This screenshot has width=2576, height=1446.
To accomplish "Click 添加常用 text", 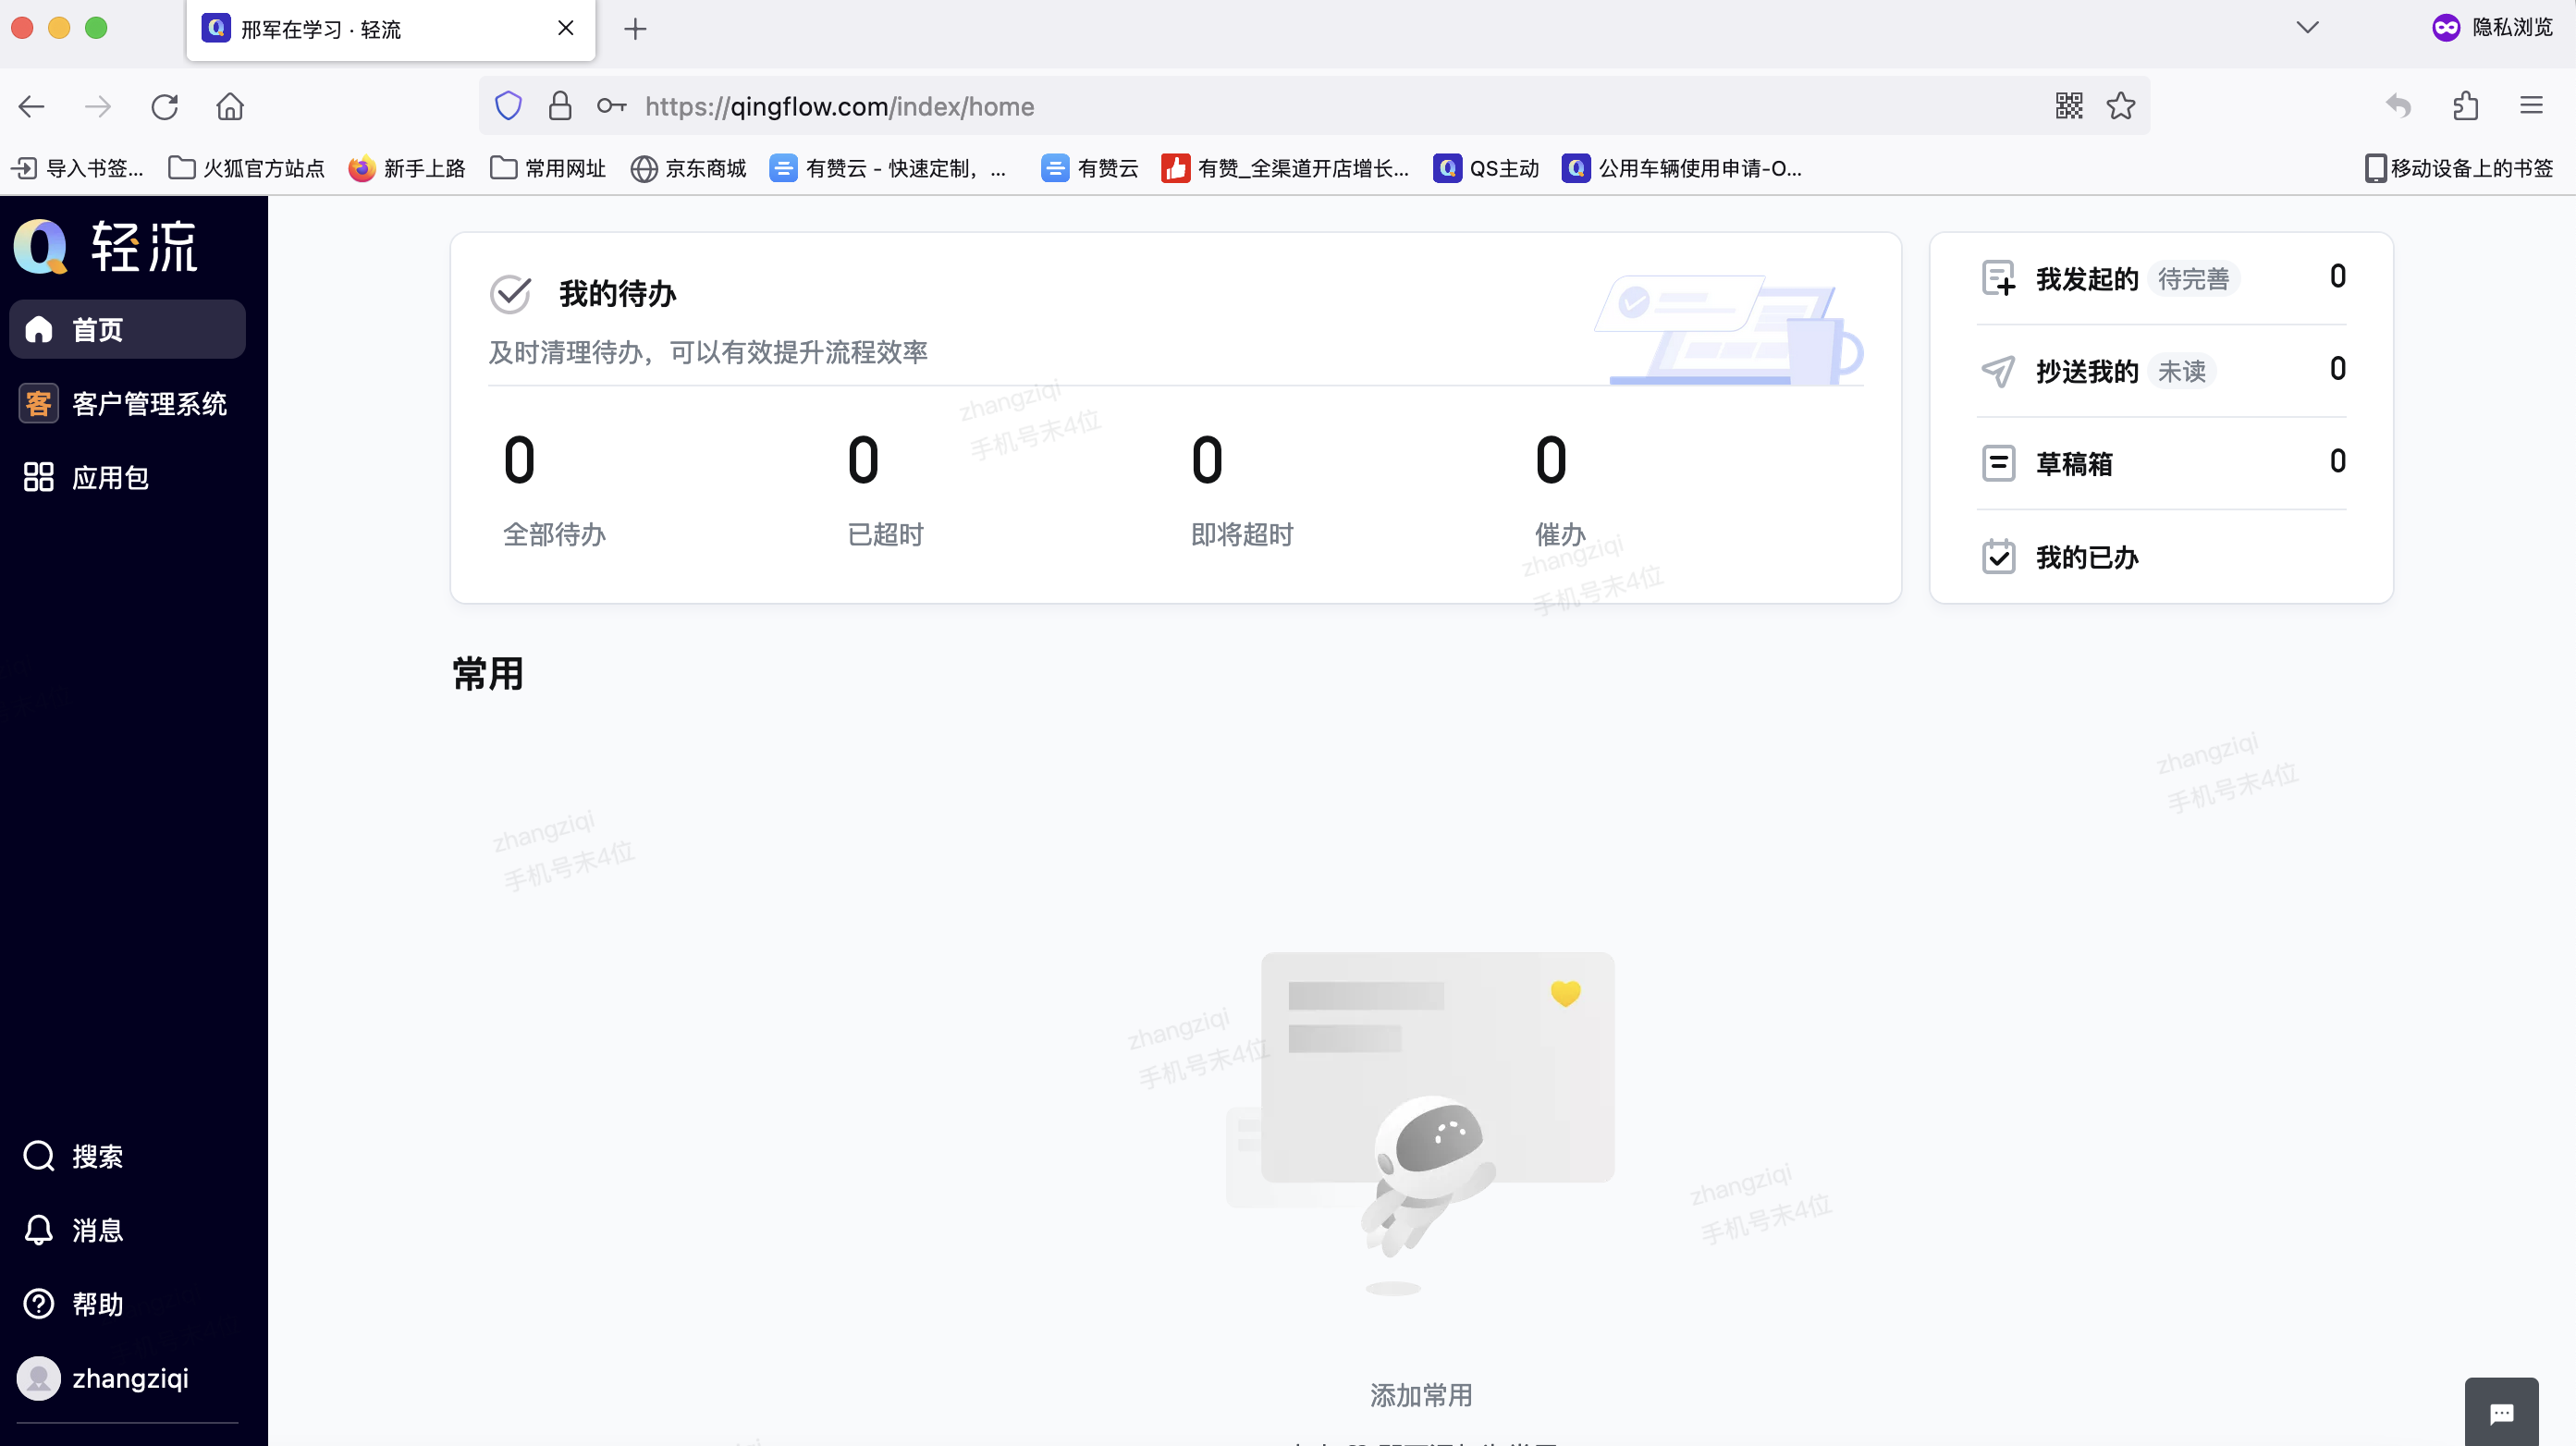I will click(1421, 1395).
